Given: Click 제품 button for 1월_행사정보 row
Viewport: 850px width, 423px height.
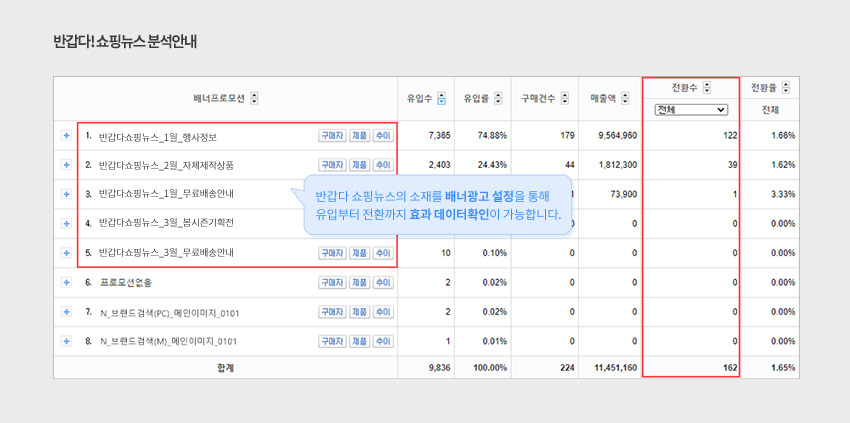Looking at the screenshot, I should (359, 136).
